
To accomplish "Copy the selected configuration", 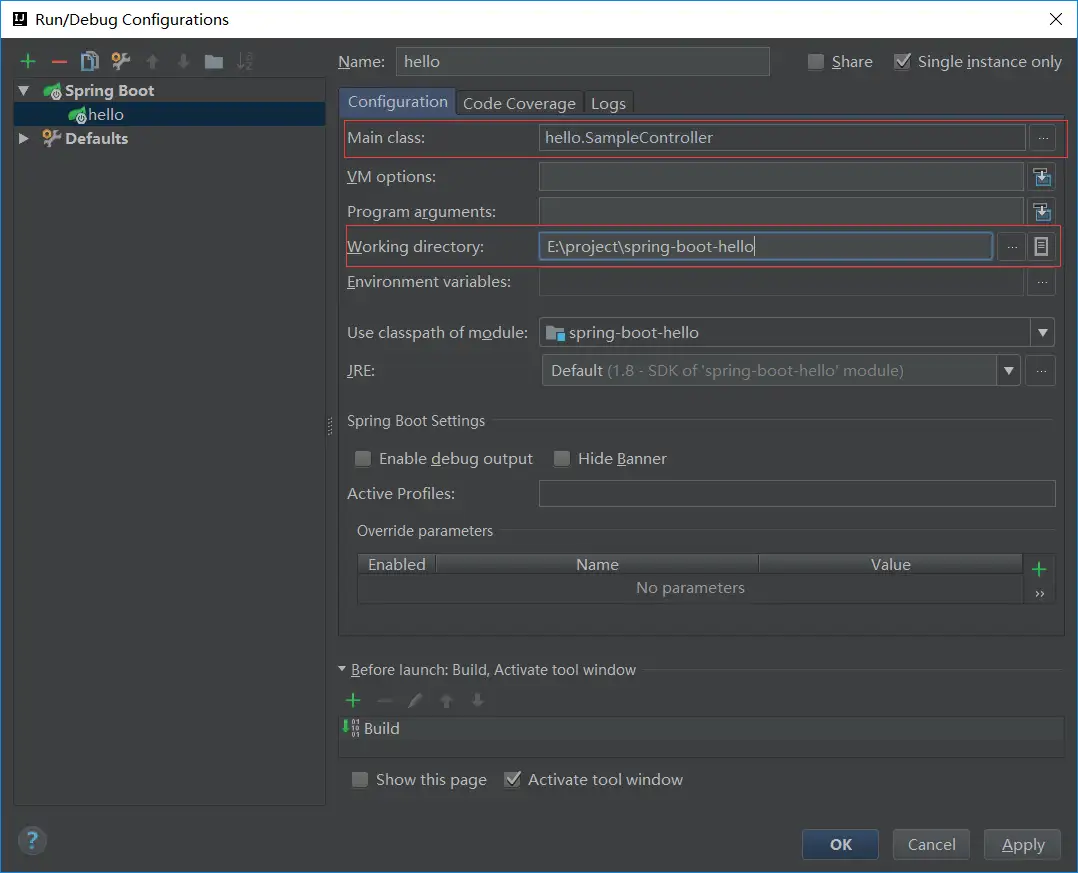I will [x=90, y=62].
